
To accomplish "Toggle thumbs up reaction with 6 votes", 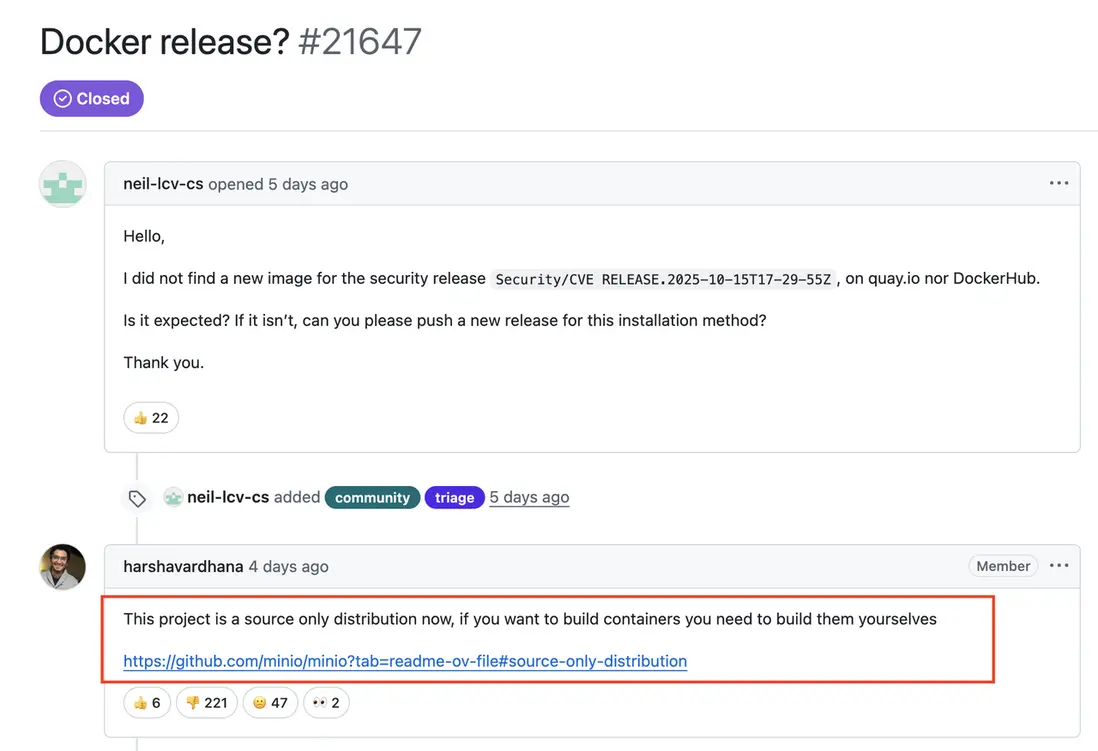I will click(147, 703).
